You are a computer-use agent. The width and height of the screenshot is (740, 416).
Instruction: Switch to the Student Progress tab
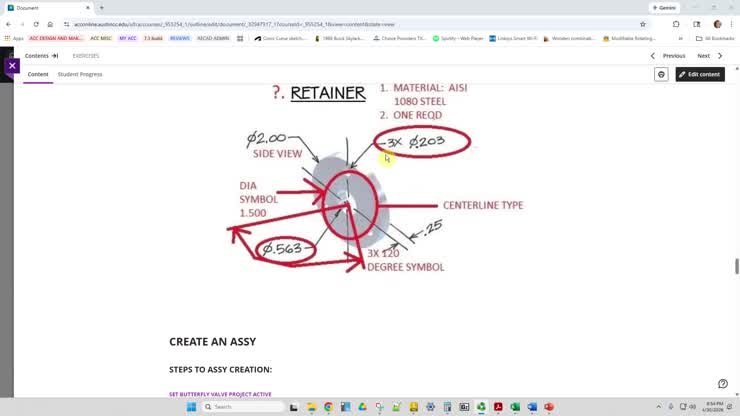tap(80, 74)
